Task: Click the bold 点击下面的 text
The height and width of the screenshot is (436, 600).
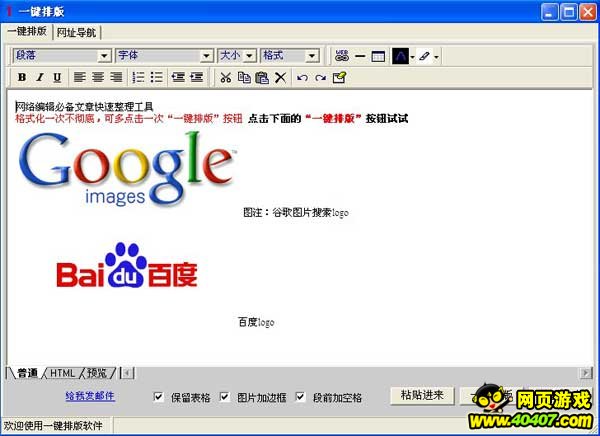Action: [274, 119]
